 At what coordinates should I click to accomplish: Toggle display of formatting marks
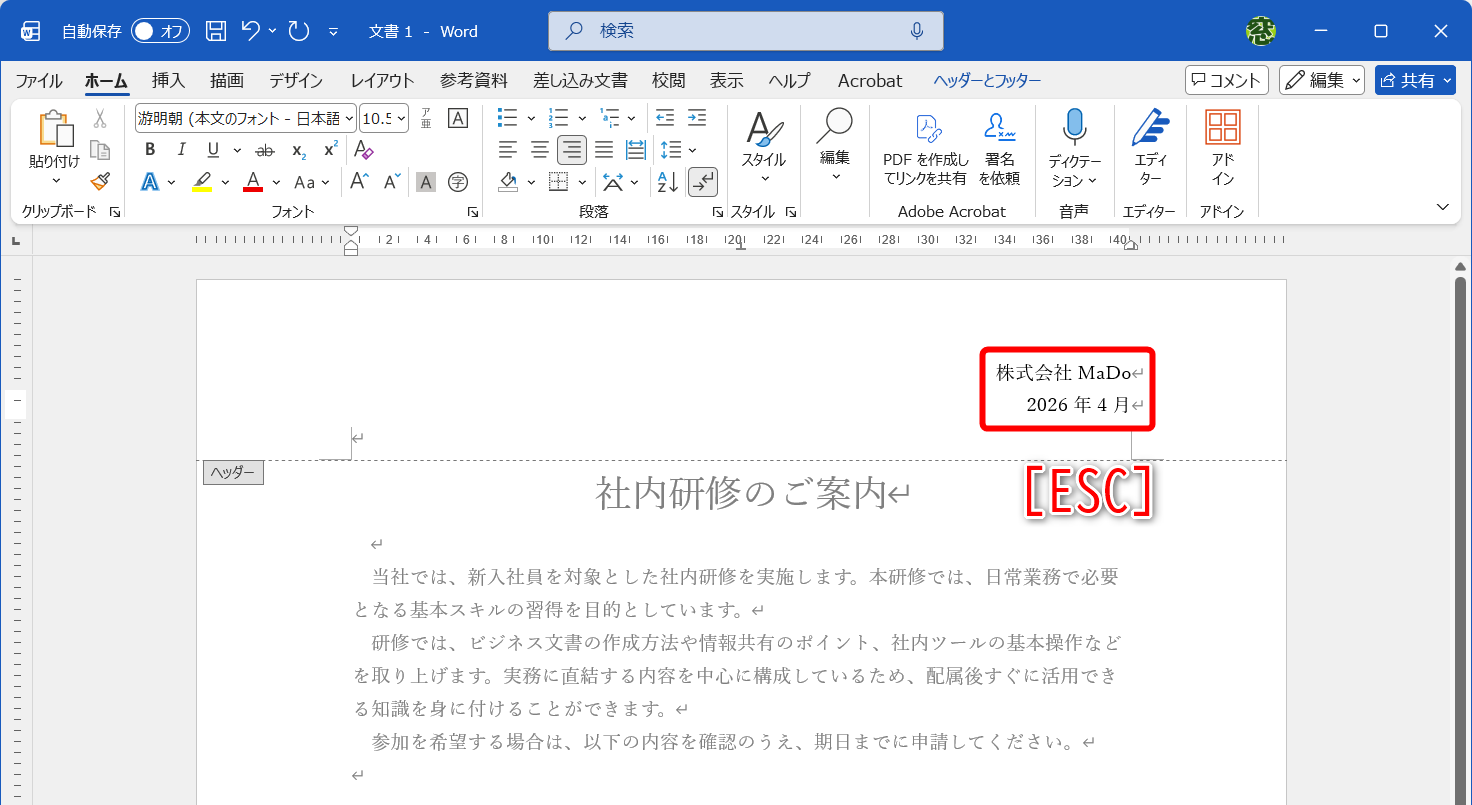(x=703, y=181)
